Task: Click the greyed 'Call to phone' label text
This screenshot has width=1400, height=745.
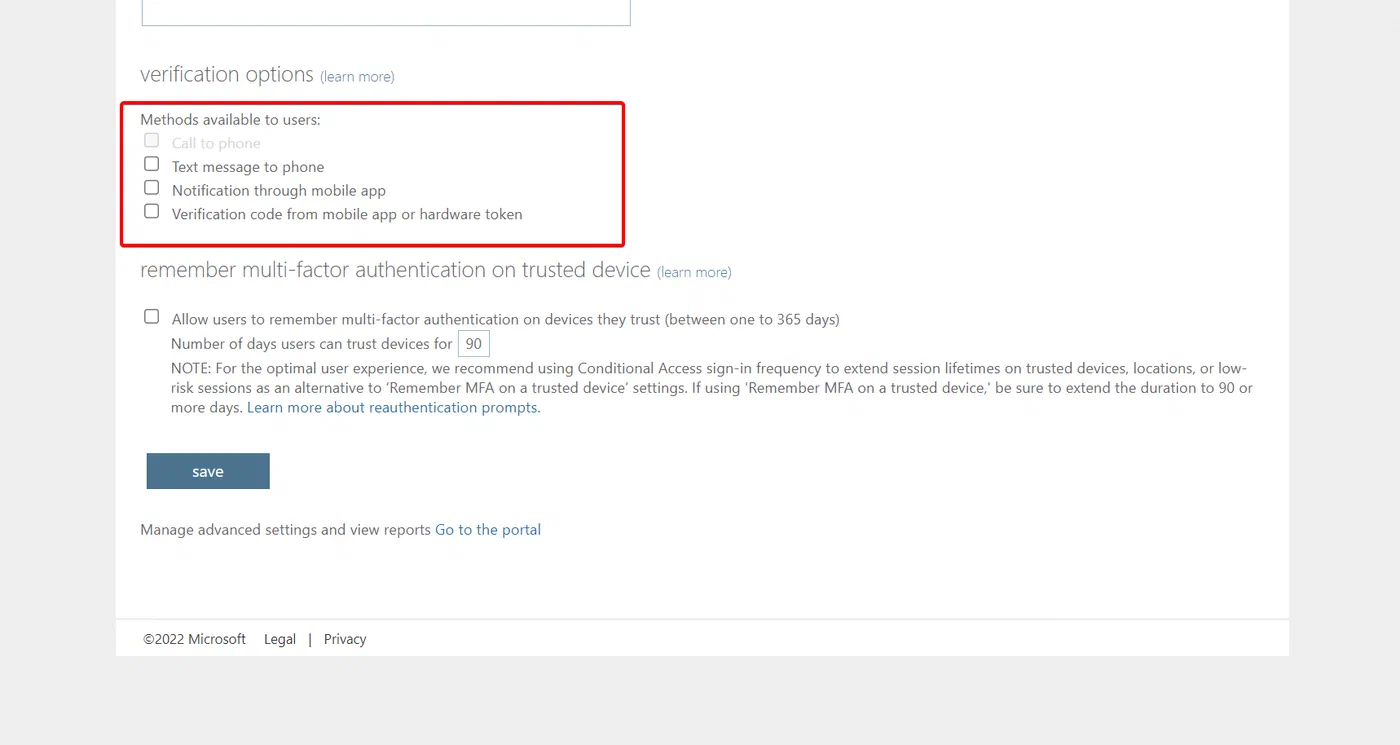Action: 216,143
